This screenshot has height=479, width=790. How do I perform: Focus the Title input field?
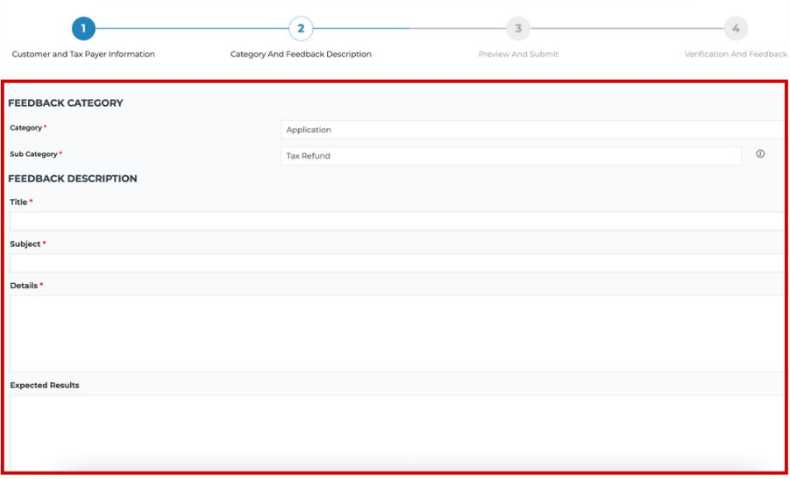click(395, 221)
